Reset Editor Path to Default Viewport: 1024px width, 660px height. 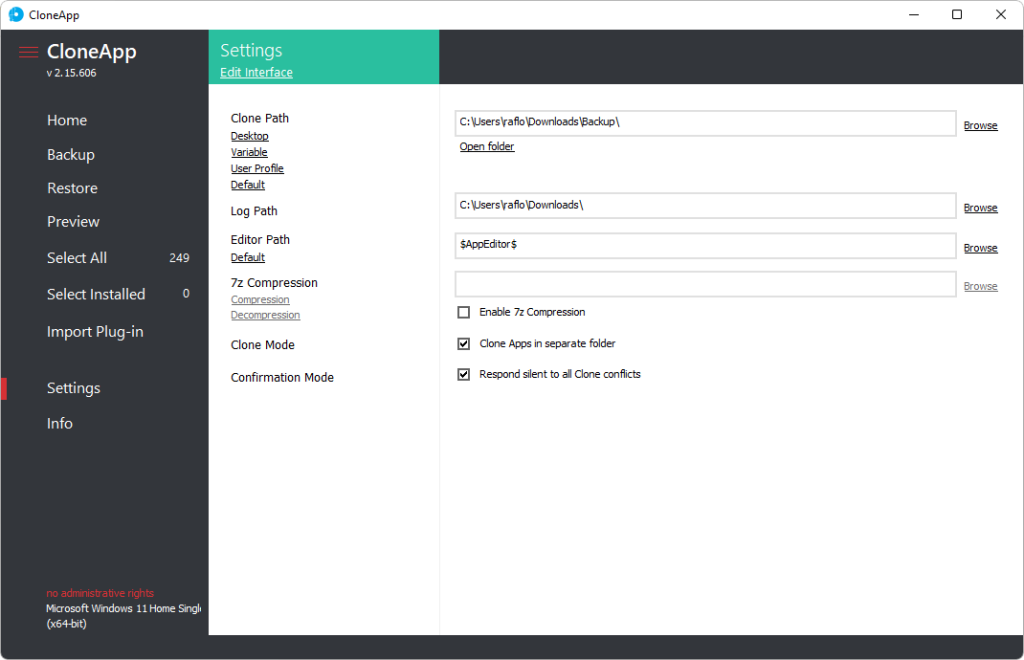click(x=247, y=257)
